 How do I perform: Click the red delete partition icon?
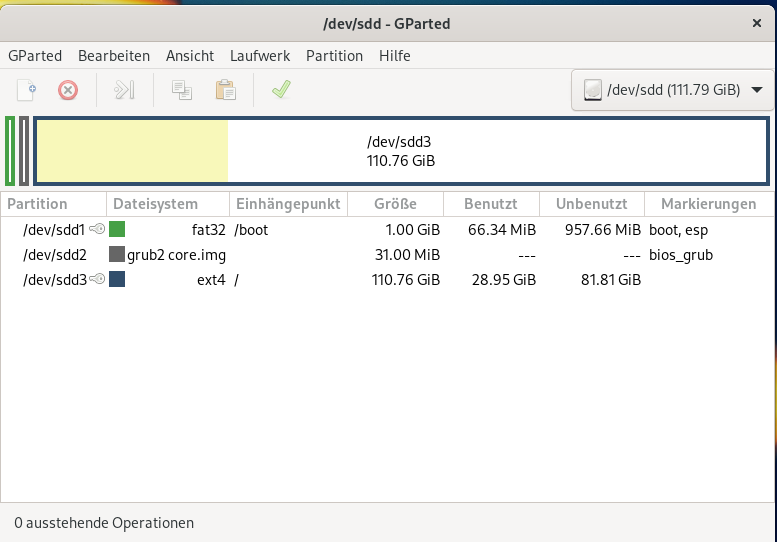pos(68,90)
